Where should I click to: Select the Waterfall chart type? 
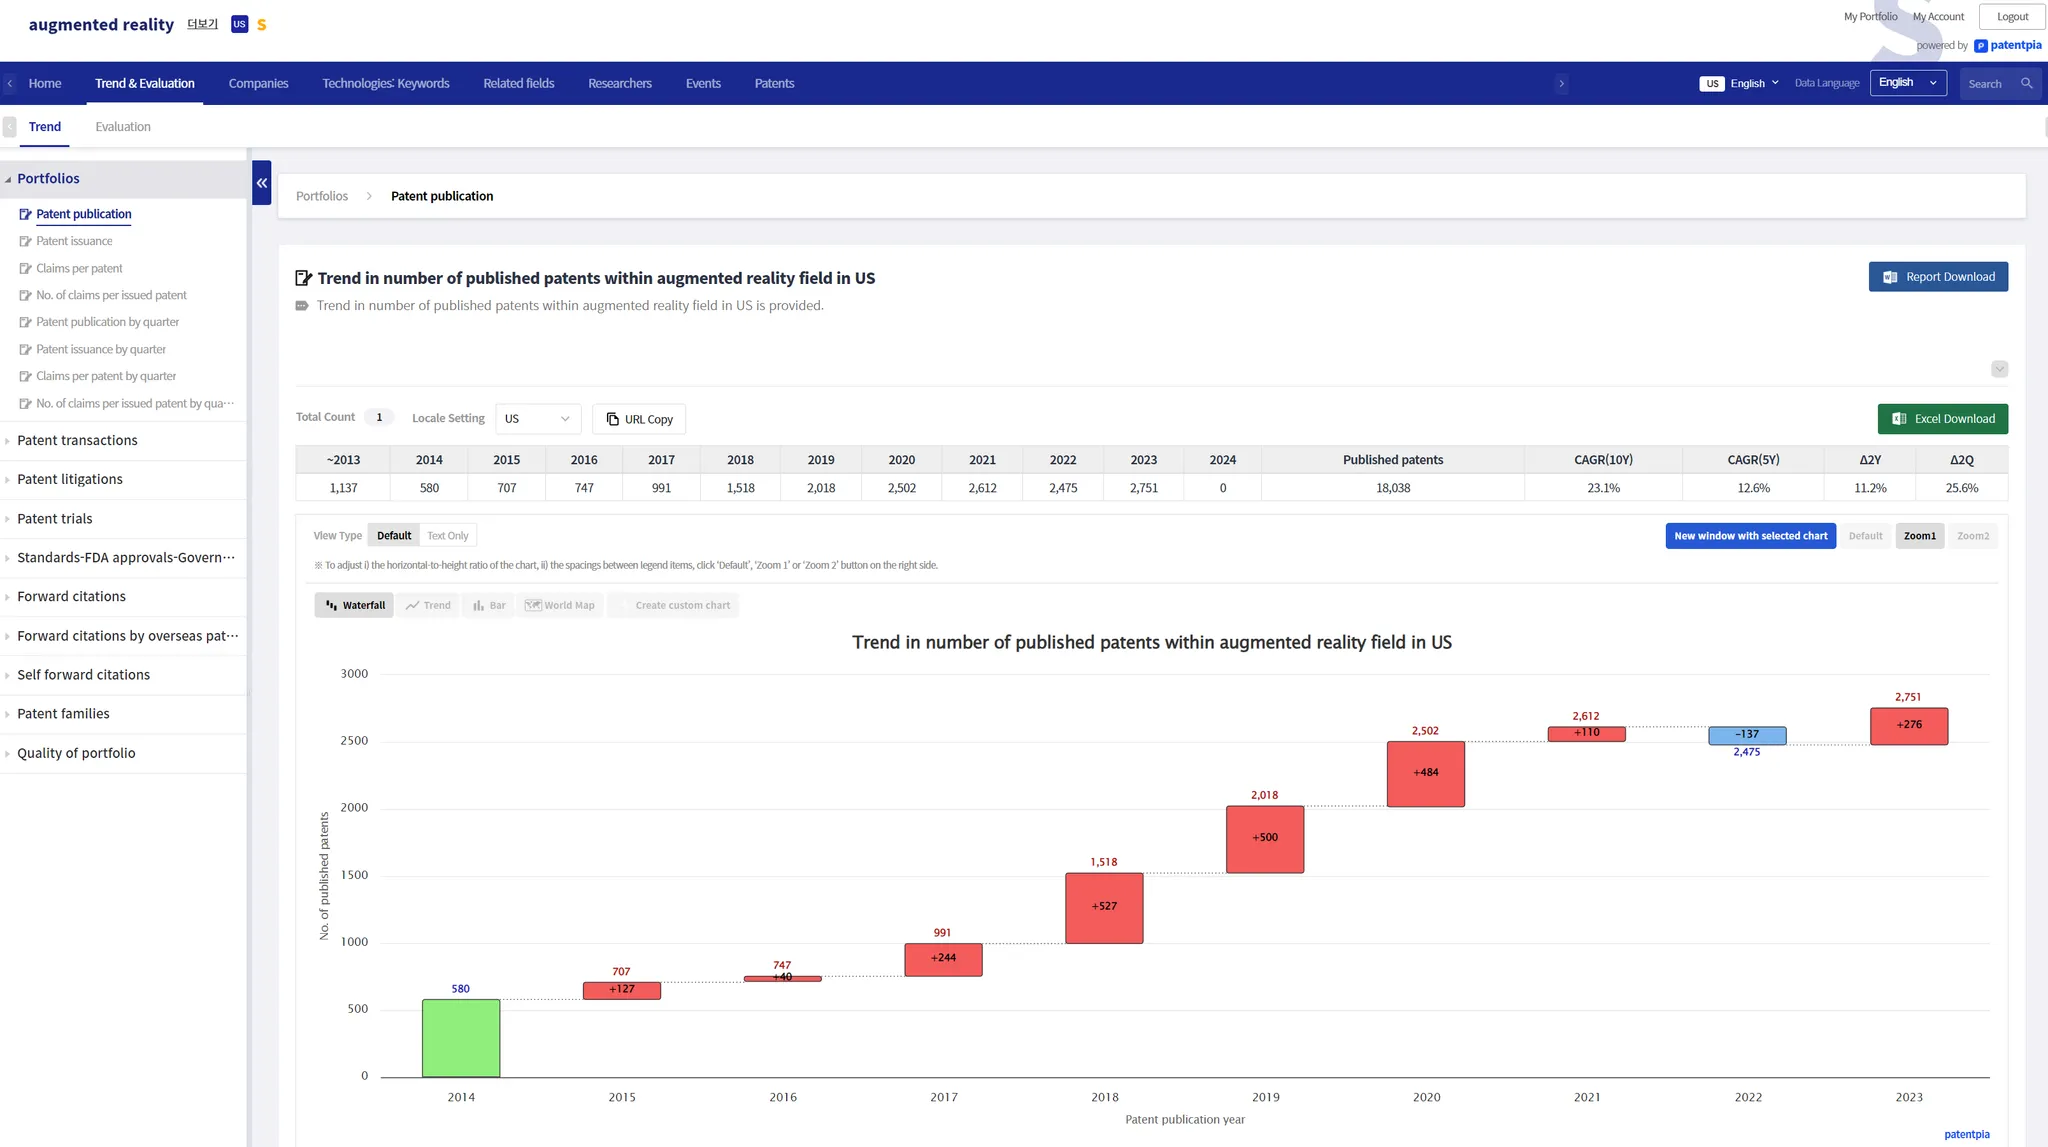(354, 605)
